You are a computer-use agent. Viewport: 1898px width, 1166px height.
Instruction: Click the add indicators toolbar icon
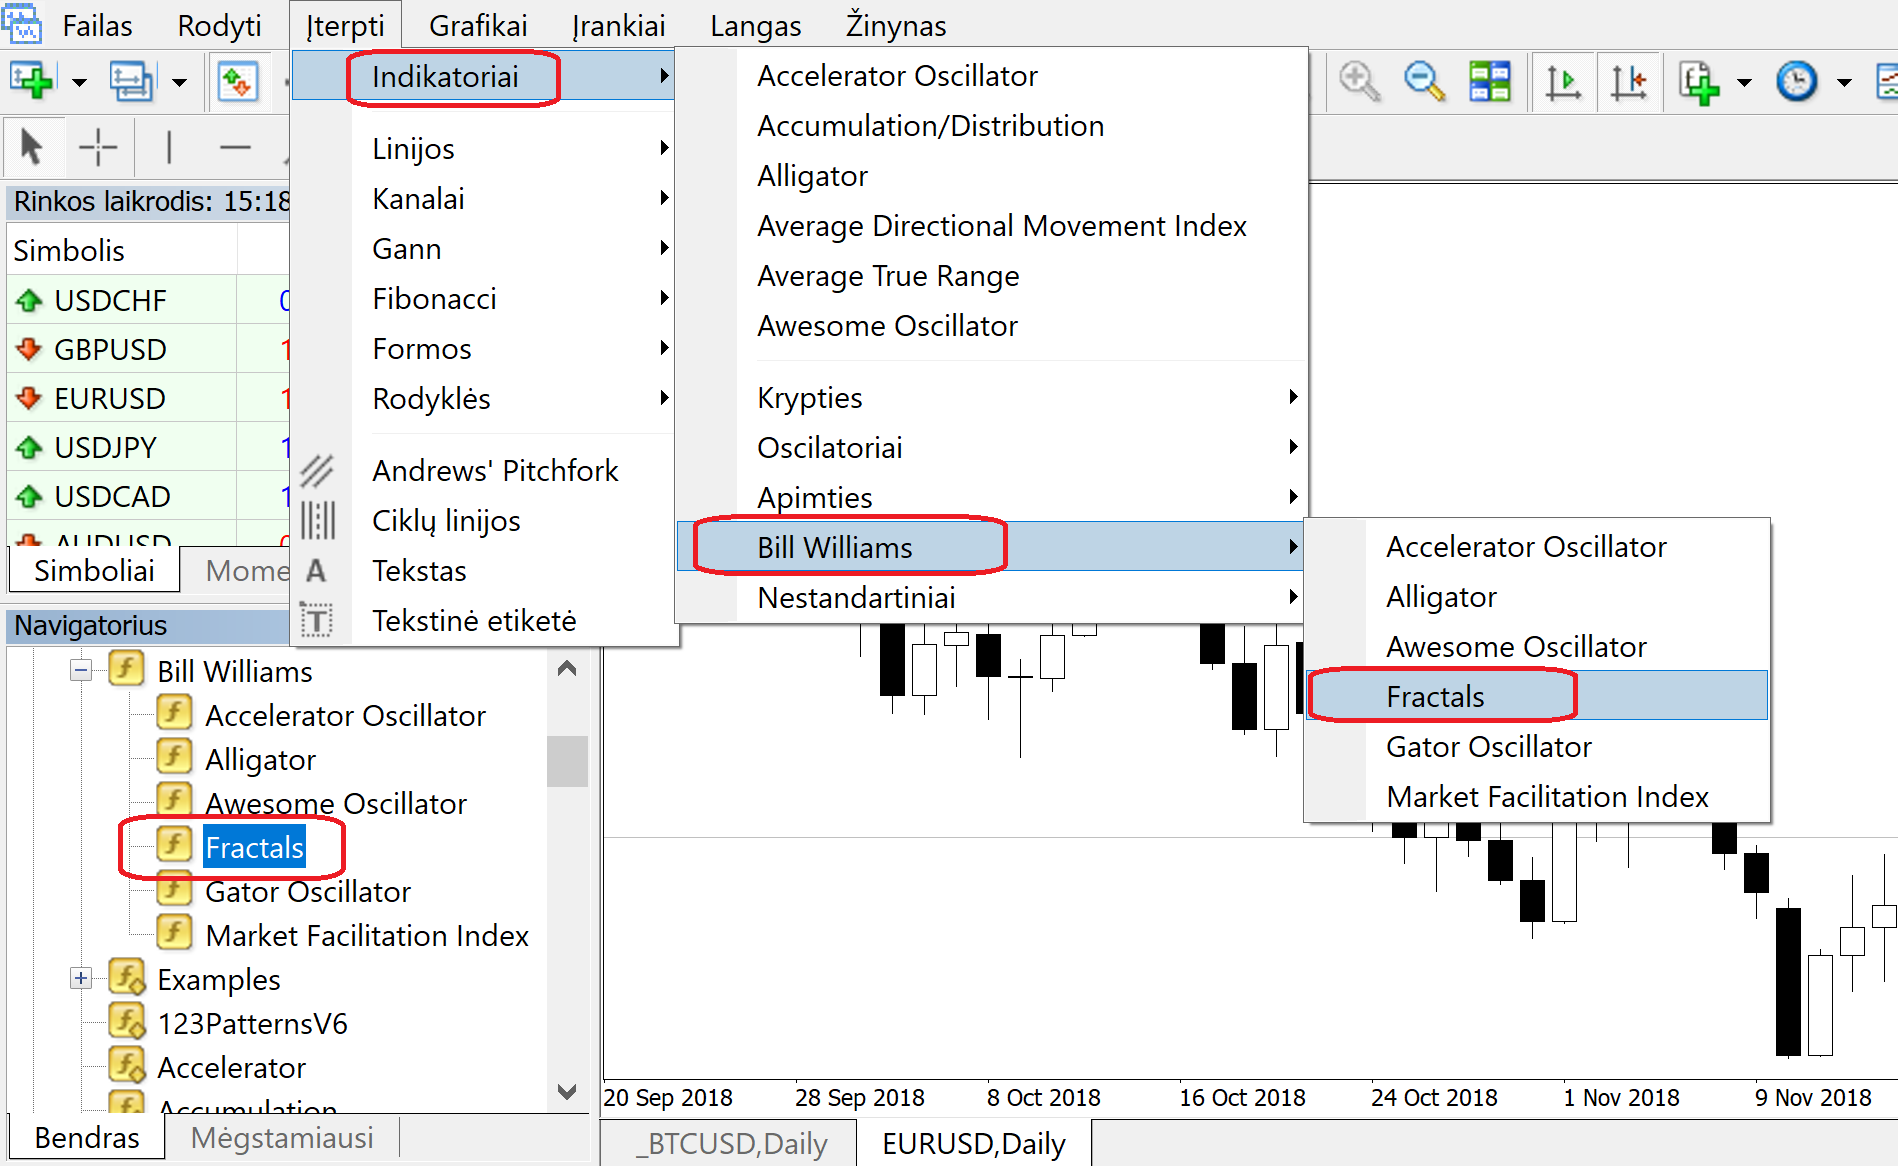click(x=1699, y=81)
